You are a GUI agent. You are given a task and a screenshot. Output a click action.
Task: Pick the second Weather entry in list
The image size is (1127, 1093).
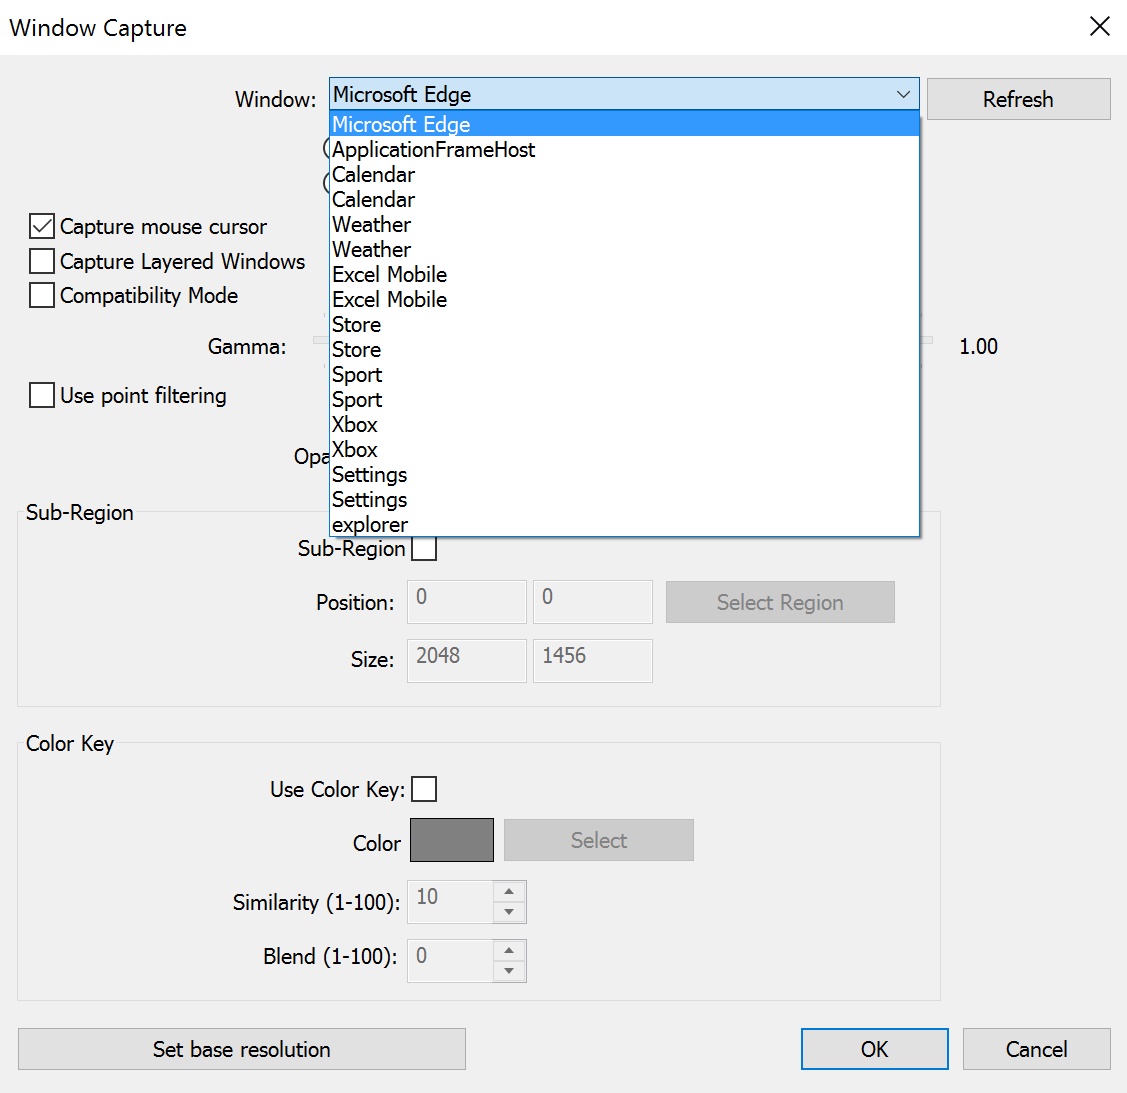point(624,249)
